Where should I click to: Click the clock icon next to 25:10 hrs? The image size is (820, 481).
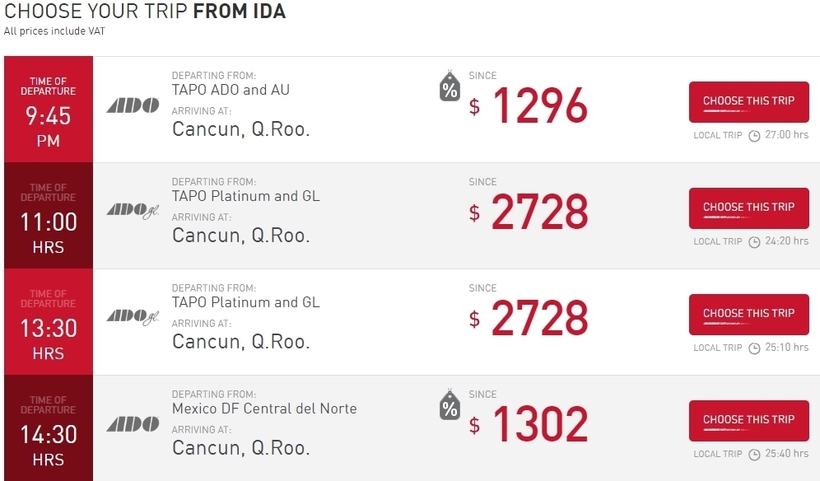click(x=754, y=348)
